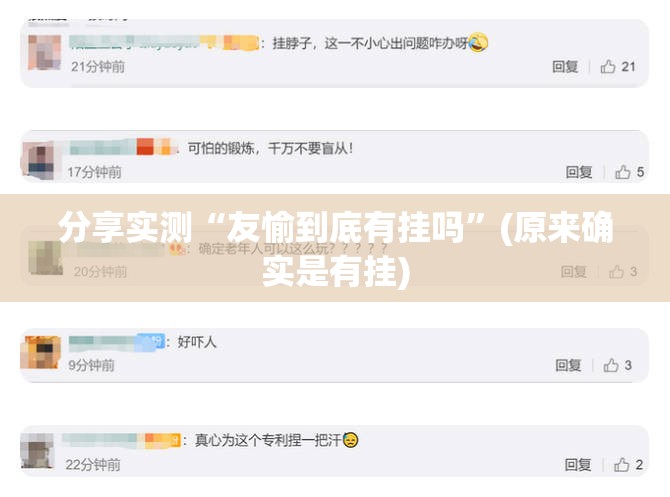
Task: Click 回复 next to the 好吓人 comment
Action: 568,365
